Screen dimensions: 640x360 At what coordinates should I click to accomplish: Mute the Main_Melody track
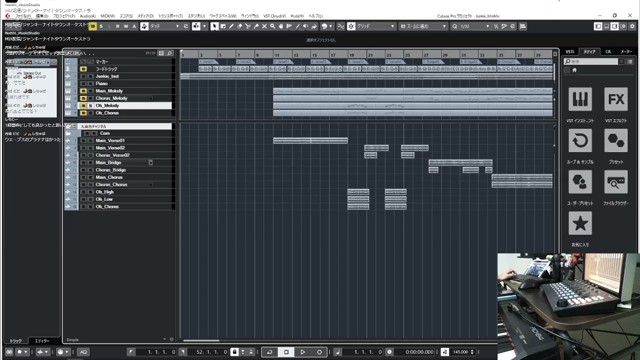[84, 91]
